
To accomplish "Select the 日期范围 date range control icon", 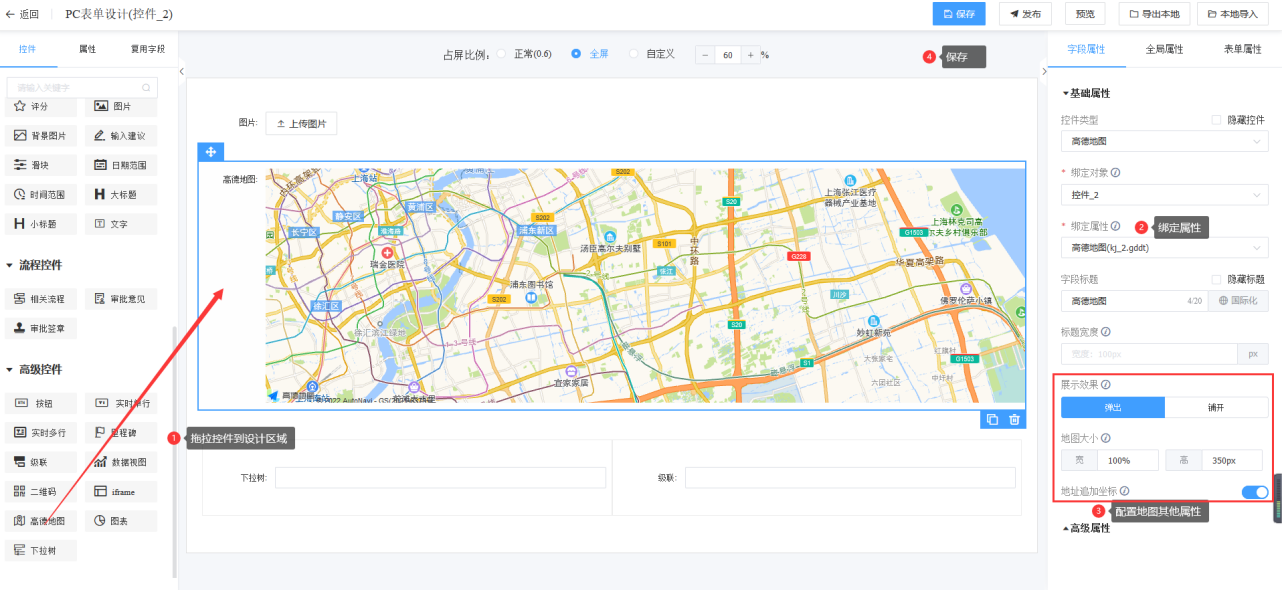I will point(101,165).
